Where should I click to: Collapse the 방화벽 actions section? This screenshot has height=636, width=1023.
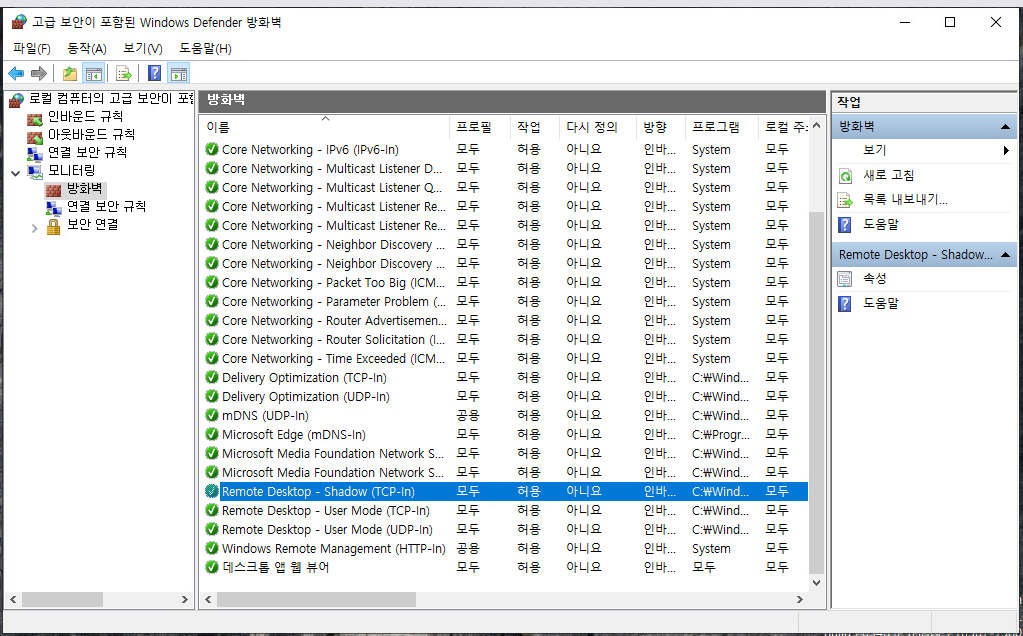tap(1005, 127)
